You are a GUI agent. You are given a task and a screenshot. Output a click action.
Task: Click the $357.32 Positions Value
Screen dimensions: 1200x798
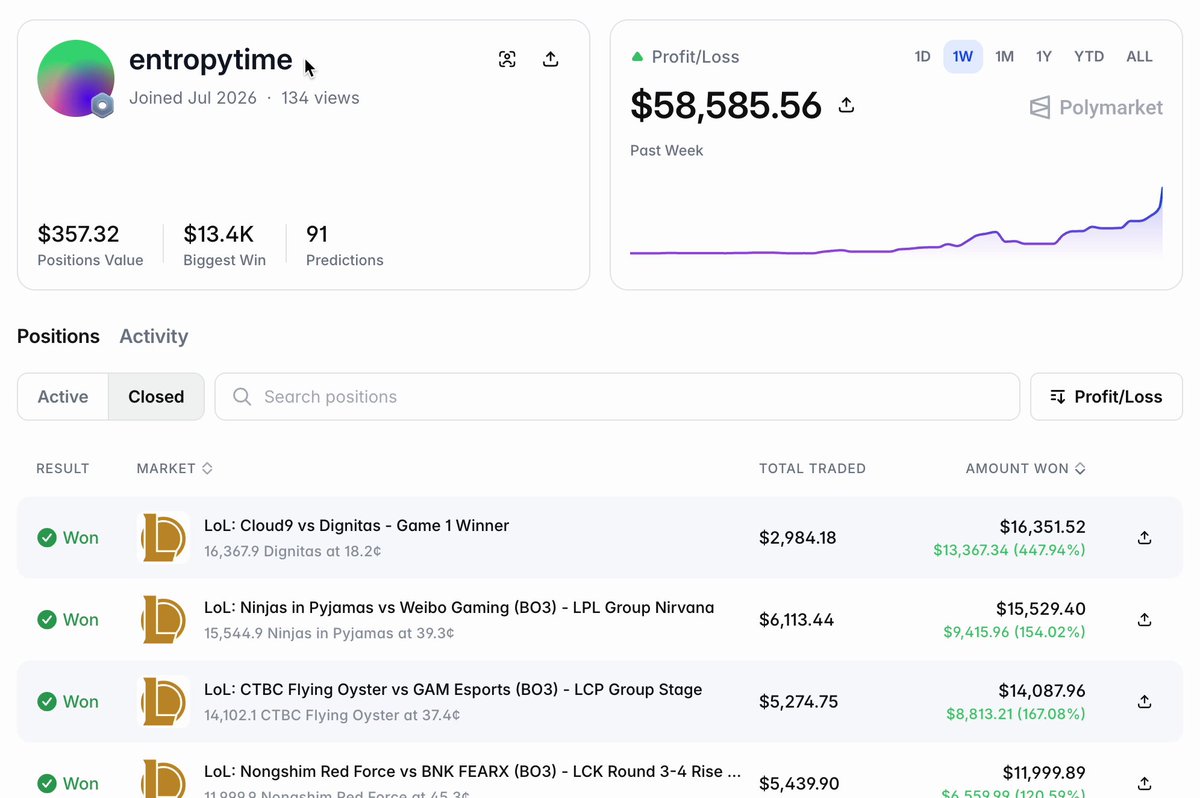78,234
